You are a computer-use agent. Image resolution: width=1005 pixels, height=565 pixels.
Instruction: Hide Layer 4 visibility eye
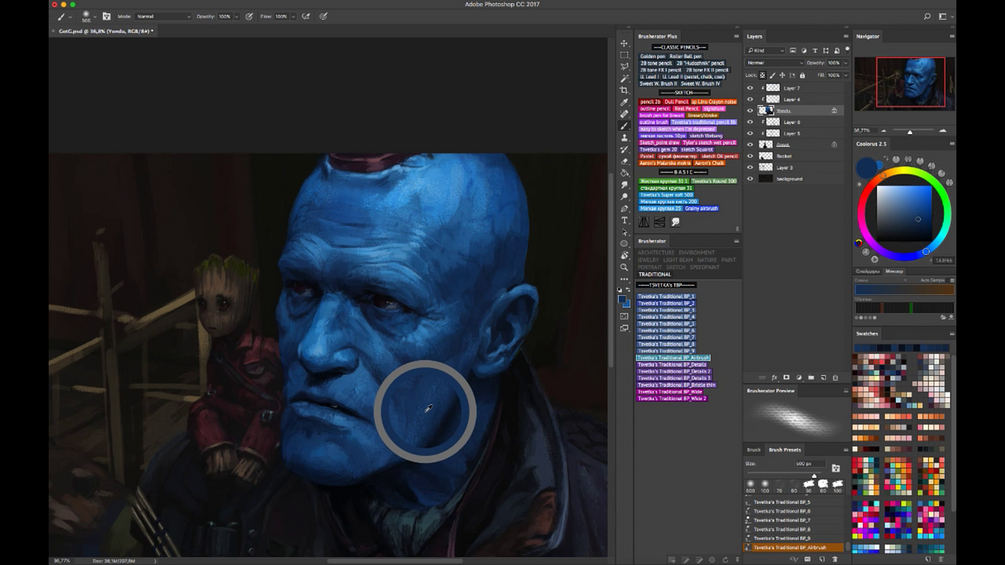pos(750,99)
